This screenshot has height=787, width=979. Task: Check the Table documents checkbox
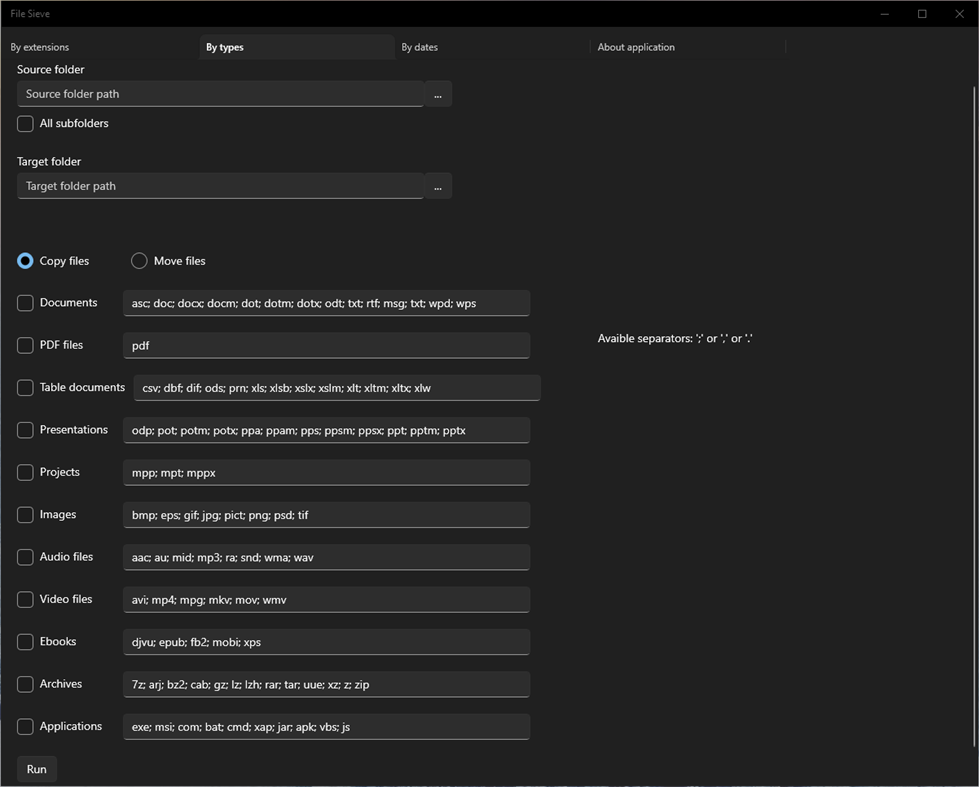pyautogui.click(x=24, y=387)
